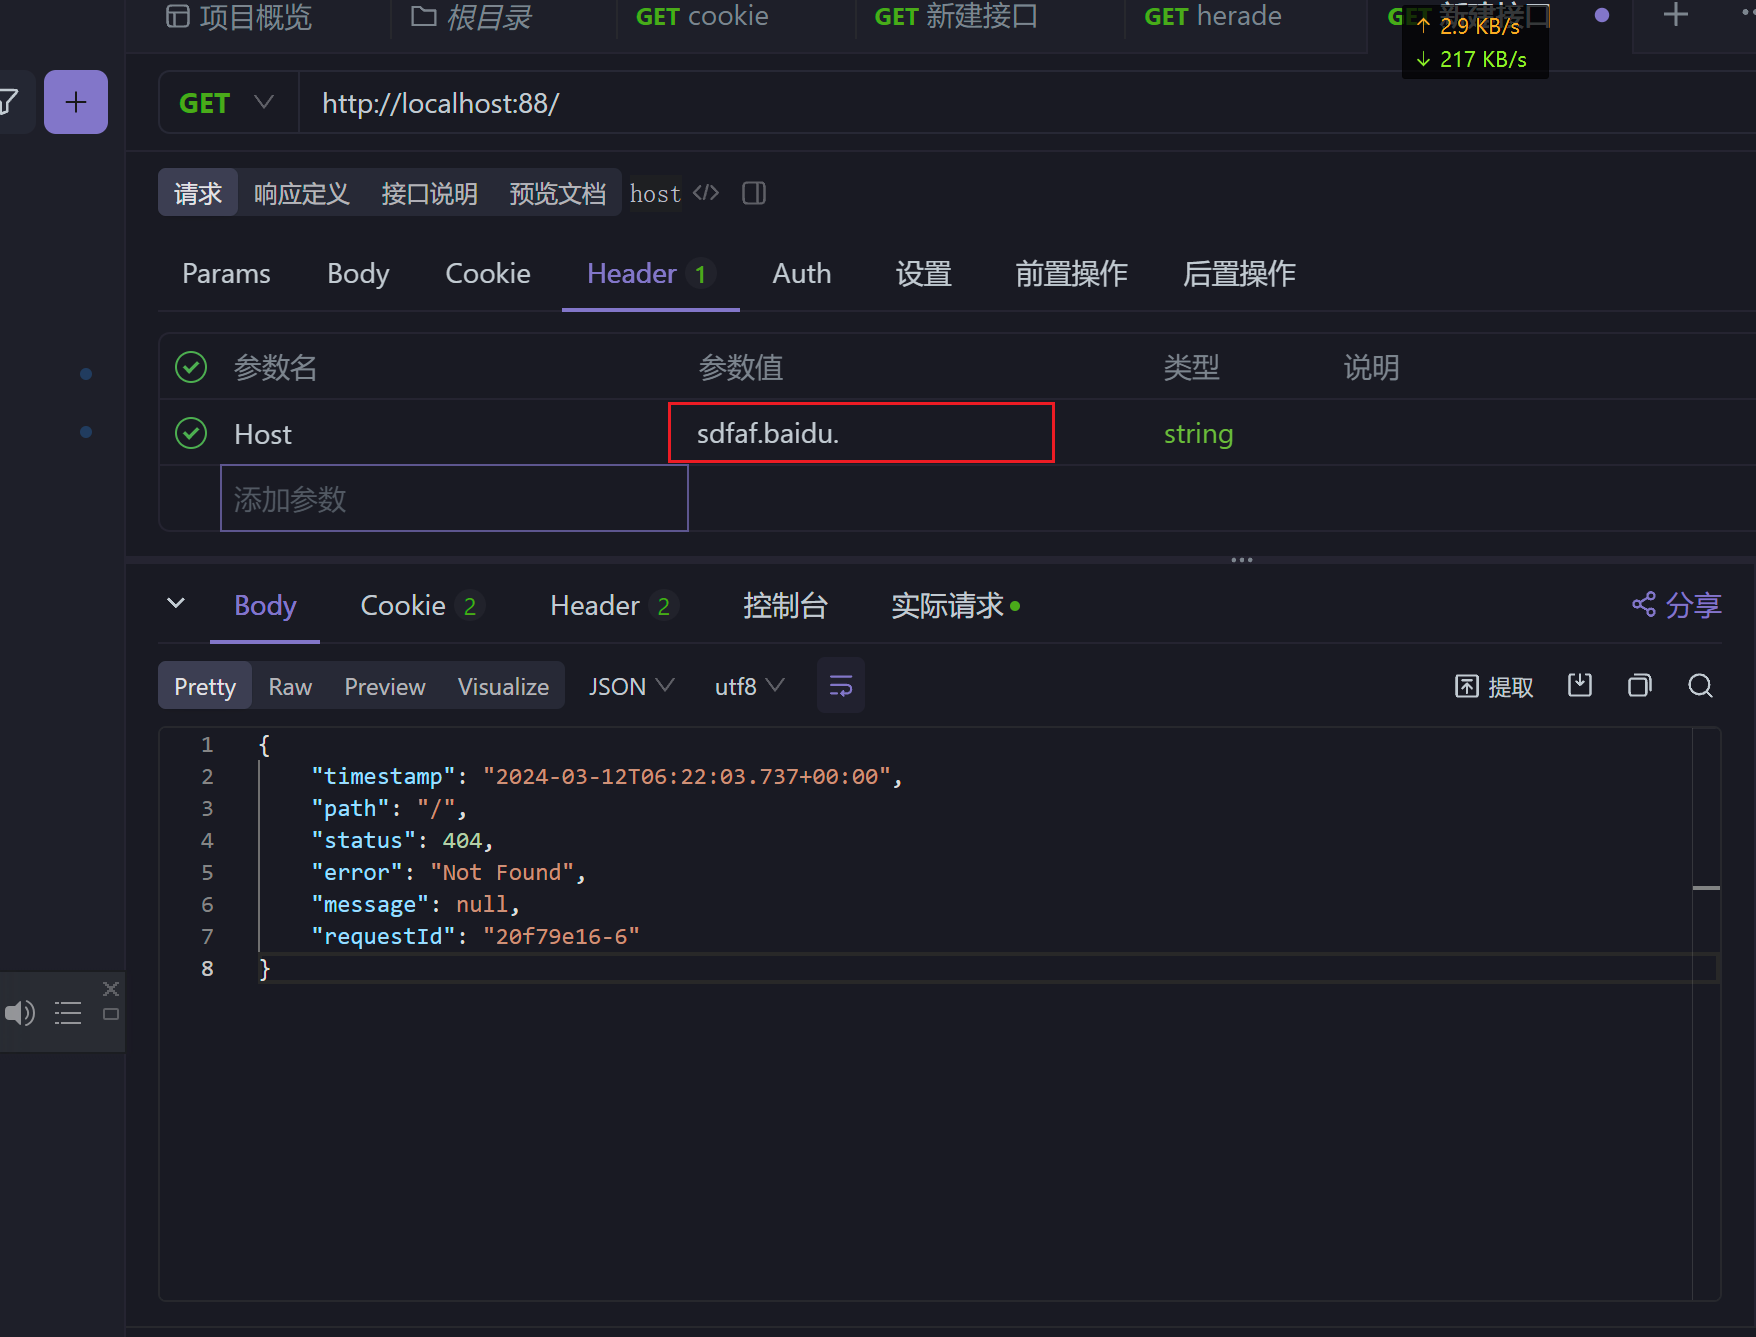
Task: Click the response panel resize dots handle
Action: 1242,560
